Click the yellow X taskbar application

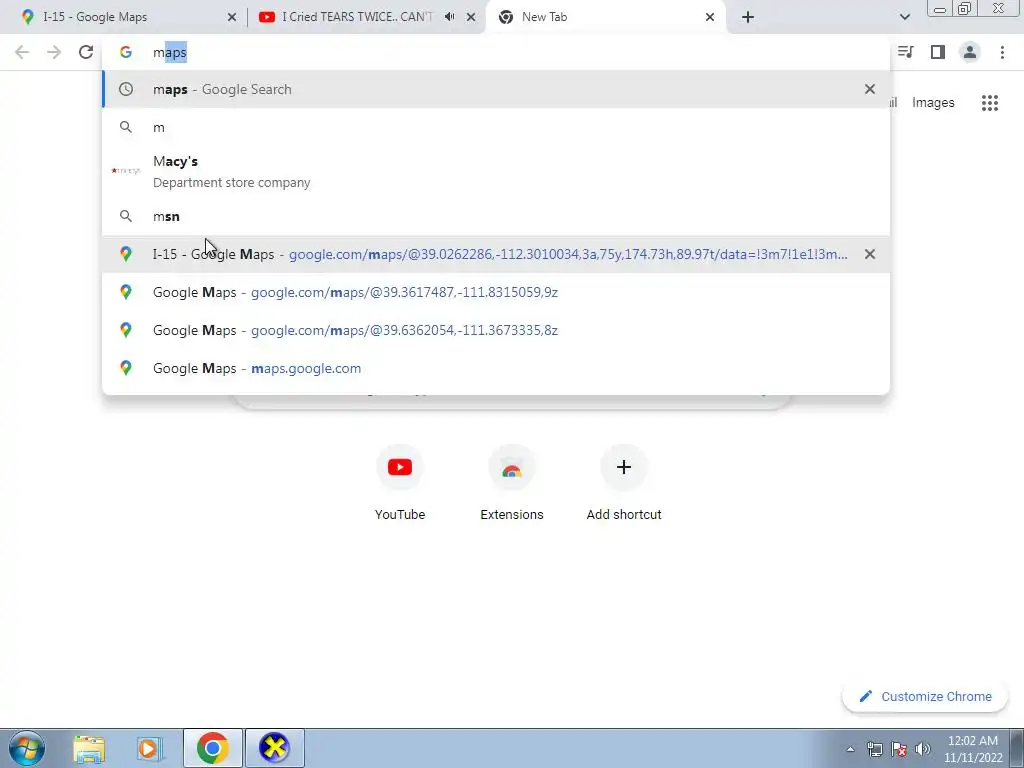274,748
